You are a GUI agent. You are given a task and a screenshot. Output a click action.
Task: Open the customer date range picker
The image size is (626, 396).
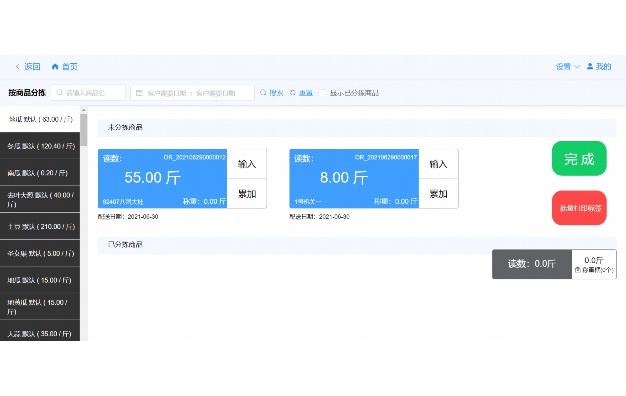(192, 93)
